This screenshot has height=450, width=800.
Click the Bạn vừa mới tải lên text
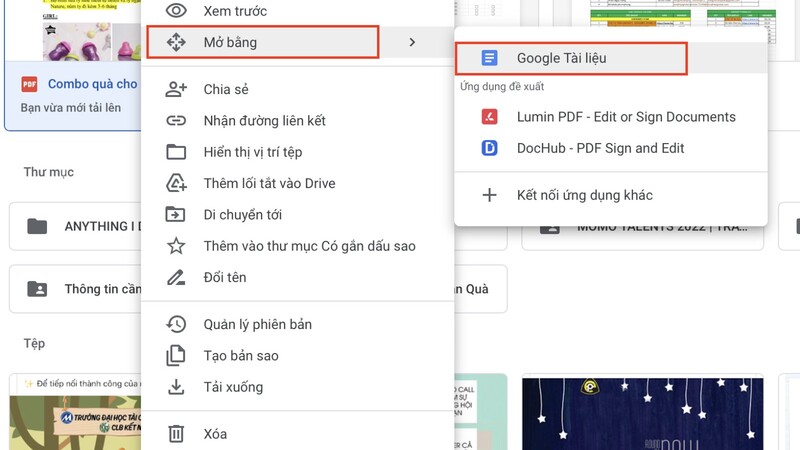click(x=71, y=108)
